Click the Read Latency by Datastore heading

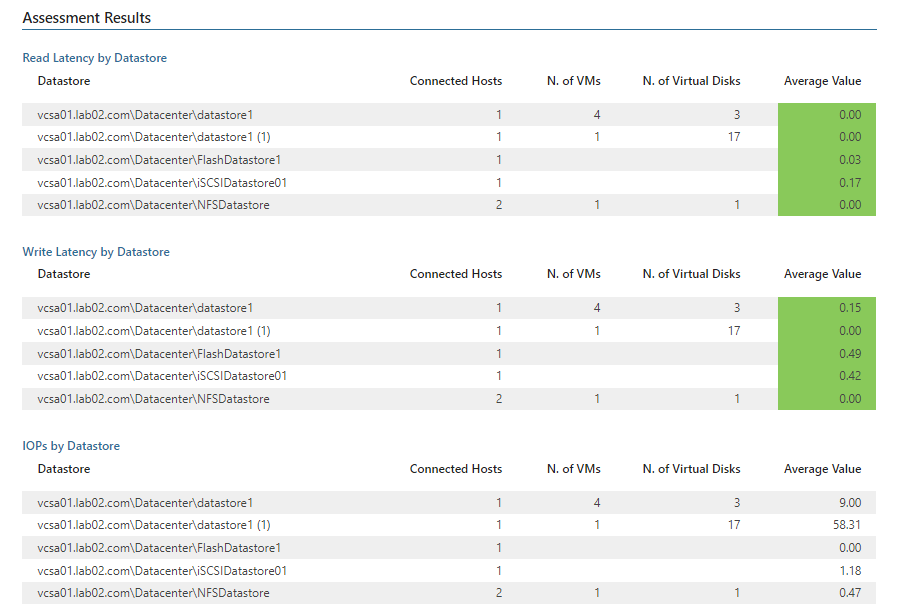tap(94, 58)
